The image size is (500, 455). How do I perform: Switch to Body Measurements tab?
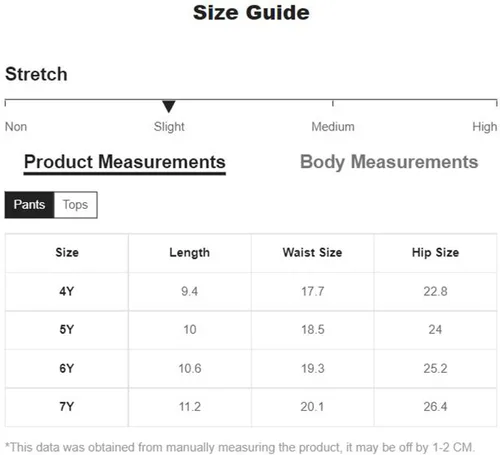[389, 162]
